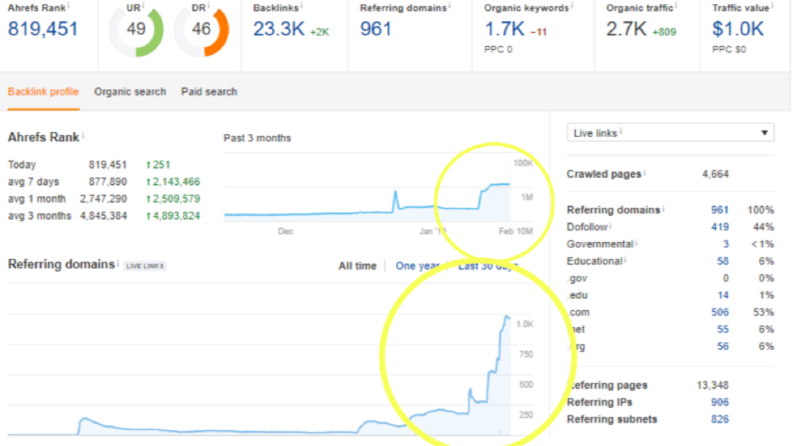Open the Backlink profile tab
The height and width of the screenshot is (446, 793).
click(43, 92)
